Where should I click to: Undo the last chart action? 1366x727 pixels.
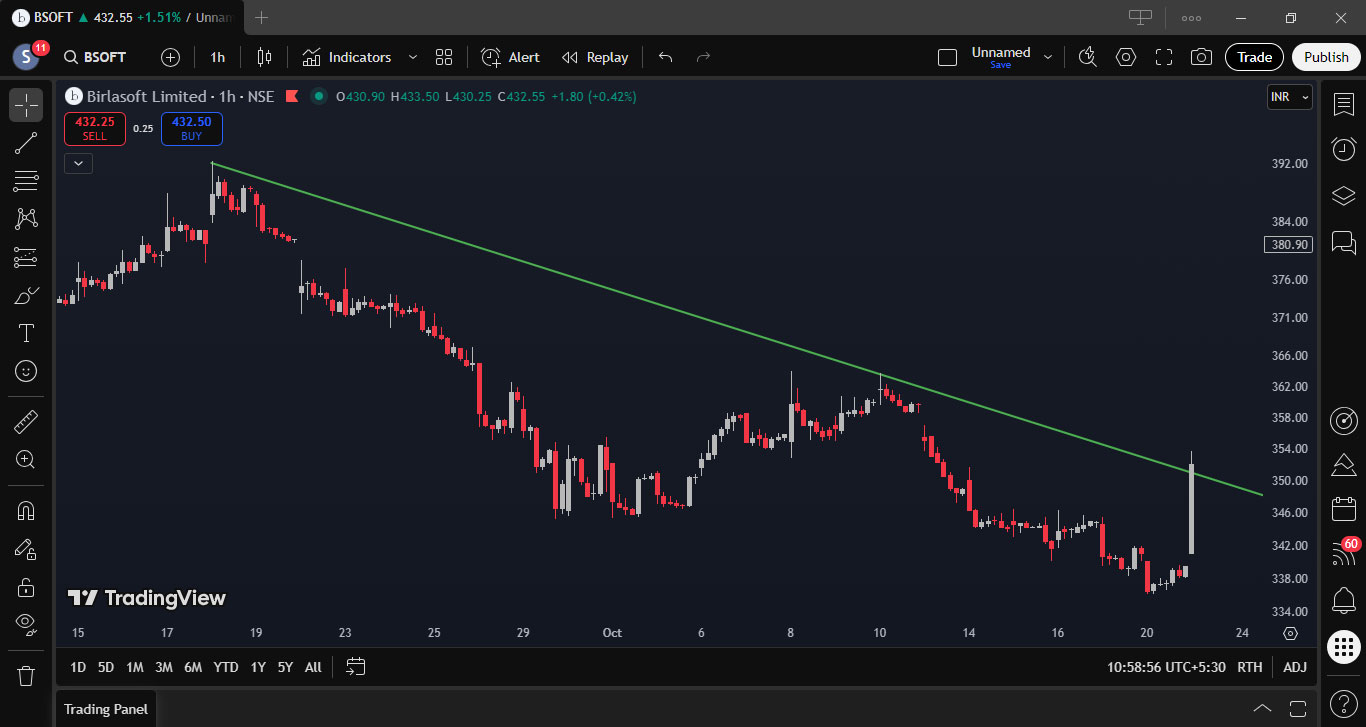tap(665, 57)
